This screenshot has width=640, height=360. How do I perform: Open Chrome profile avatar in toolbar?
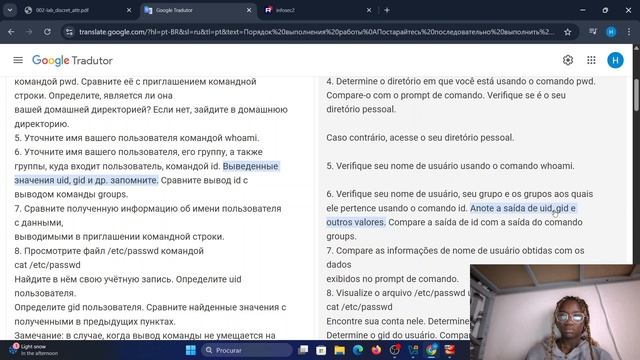coord(611,32)
